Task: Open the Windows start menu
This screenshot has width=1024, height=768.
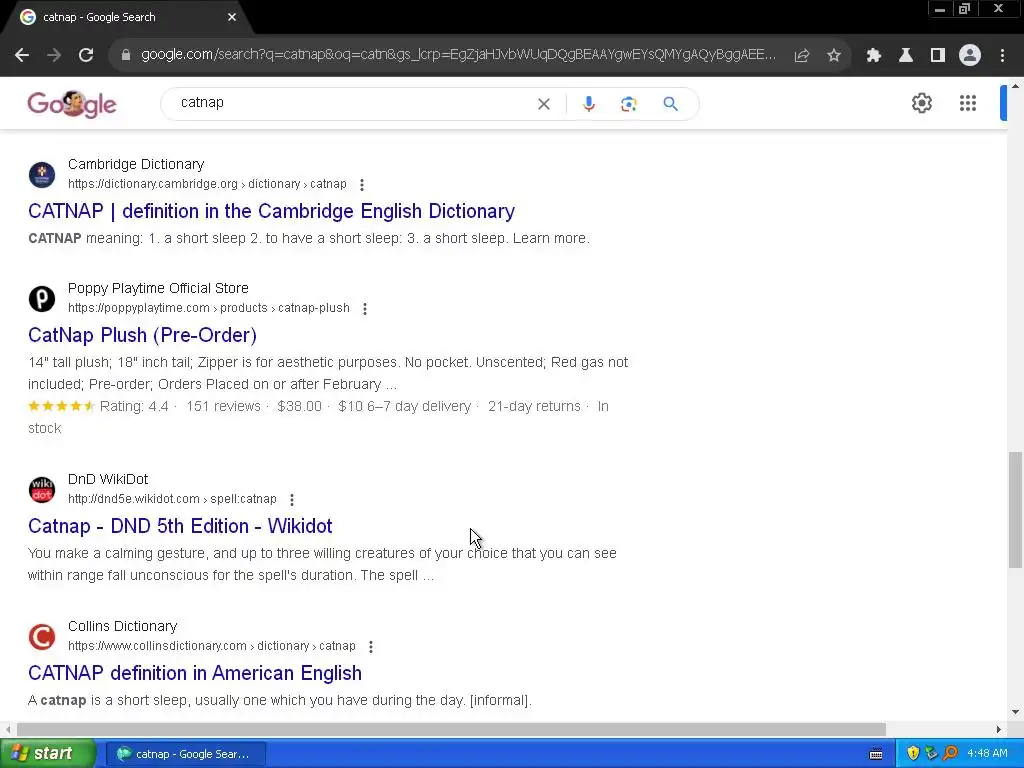Action: pyautogui.click(x=48, y=754)
